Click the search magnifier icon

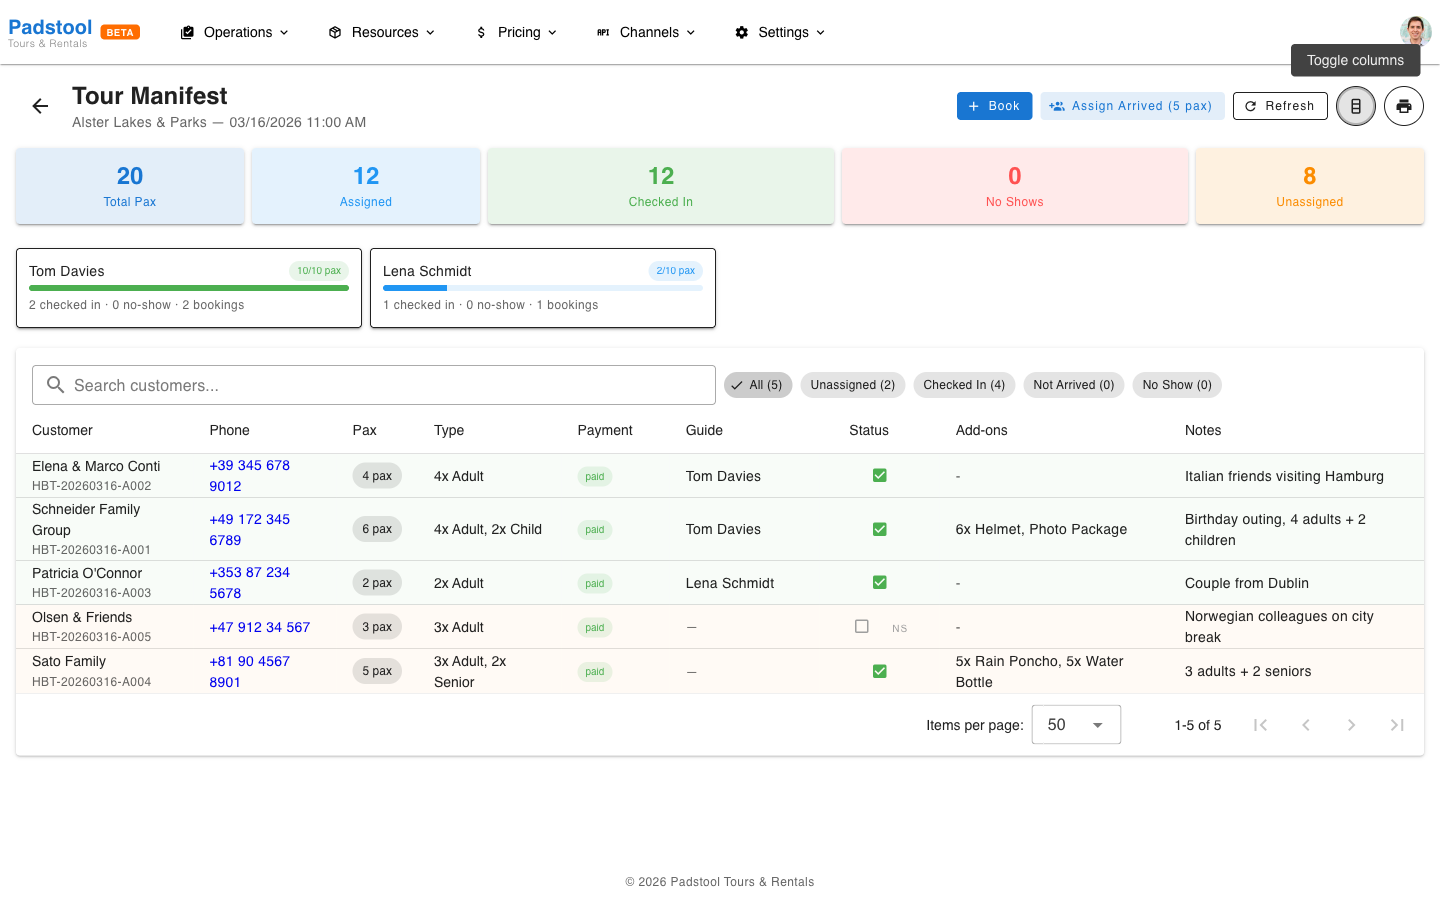(56, 385)
